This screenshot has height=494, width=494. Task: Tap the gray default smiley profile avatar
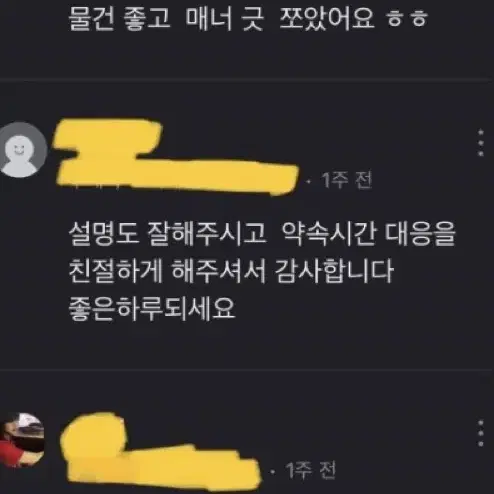[x=22, y=150]
